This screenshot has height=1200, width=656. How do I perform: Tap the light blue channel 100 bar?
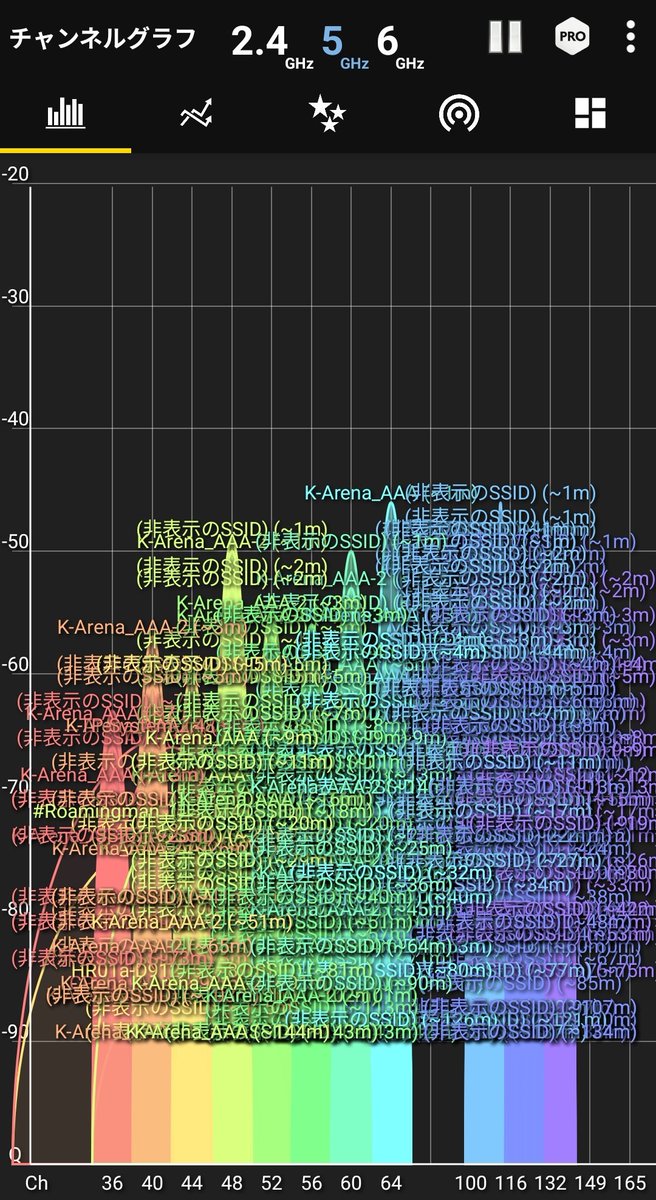pos(484,1102)
